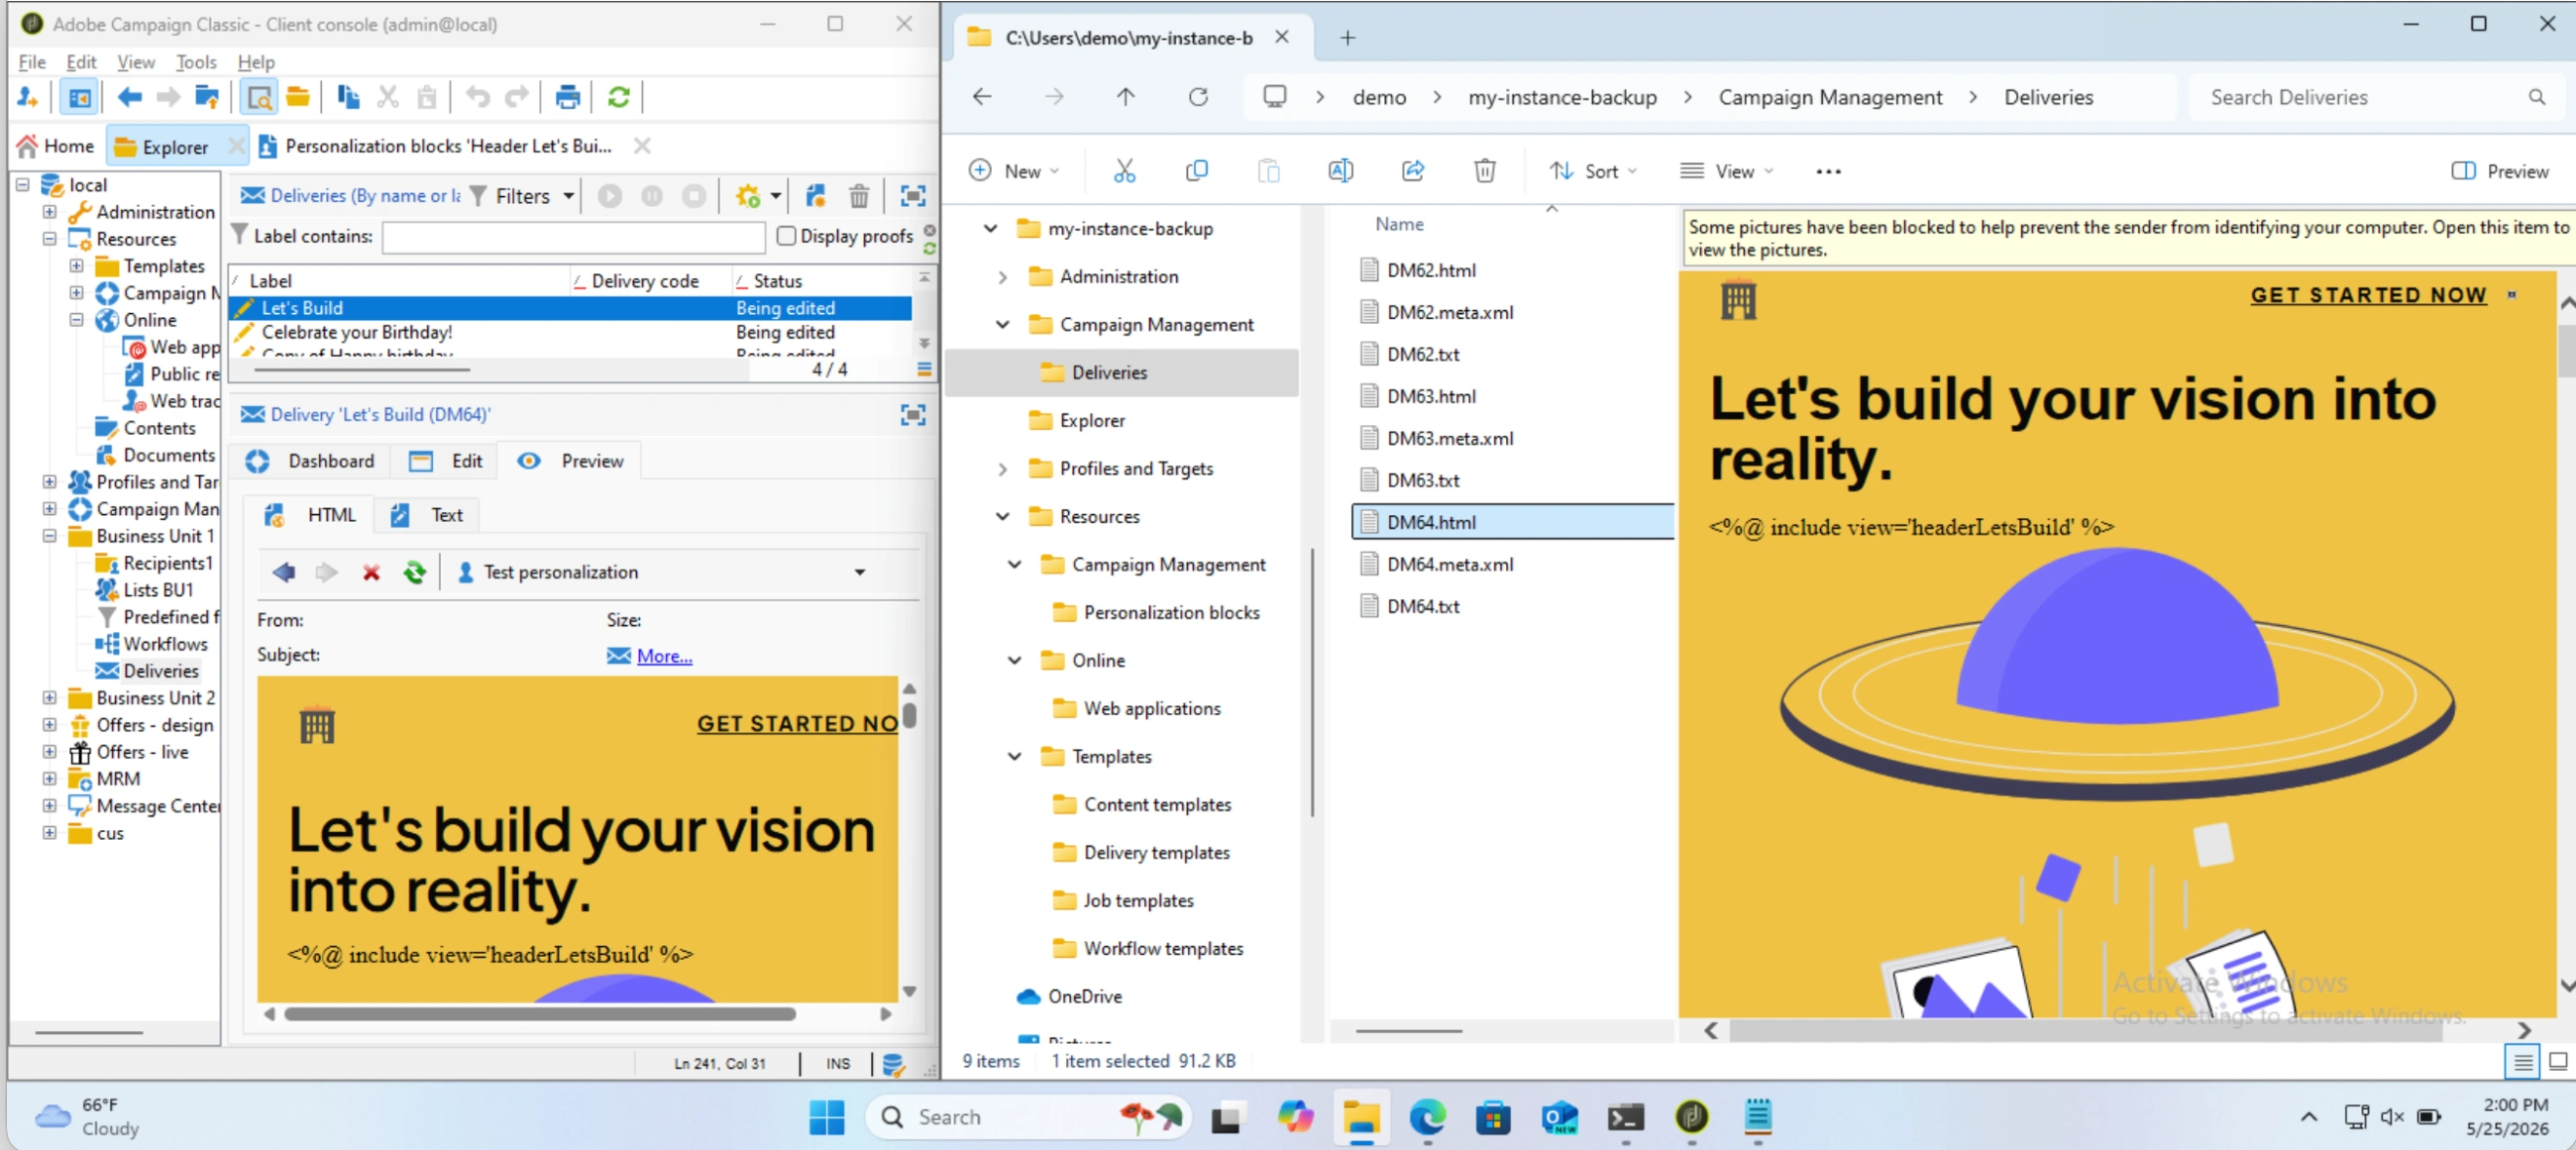The height and width of the screenshot is (1150, 2576).
Task: Click the refresh icon in Campaign toolbar
Action: (619, 97)
